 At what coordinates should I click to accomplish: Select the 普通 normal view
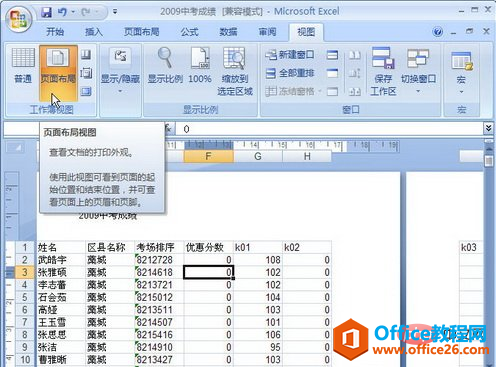pos(23,66)
